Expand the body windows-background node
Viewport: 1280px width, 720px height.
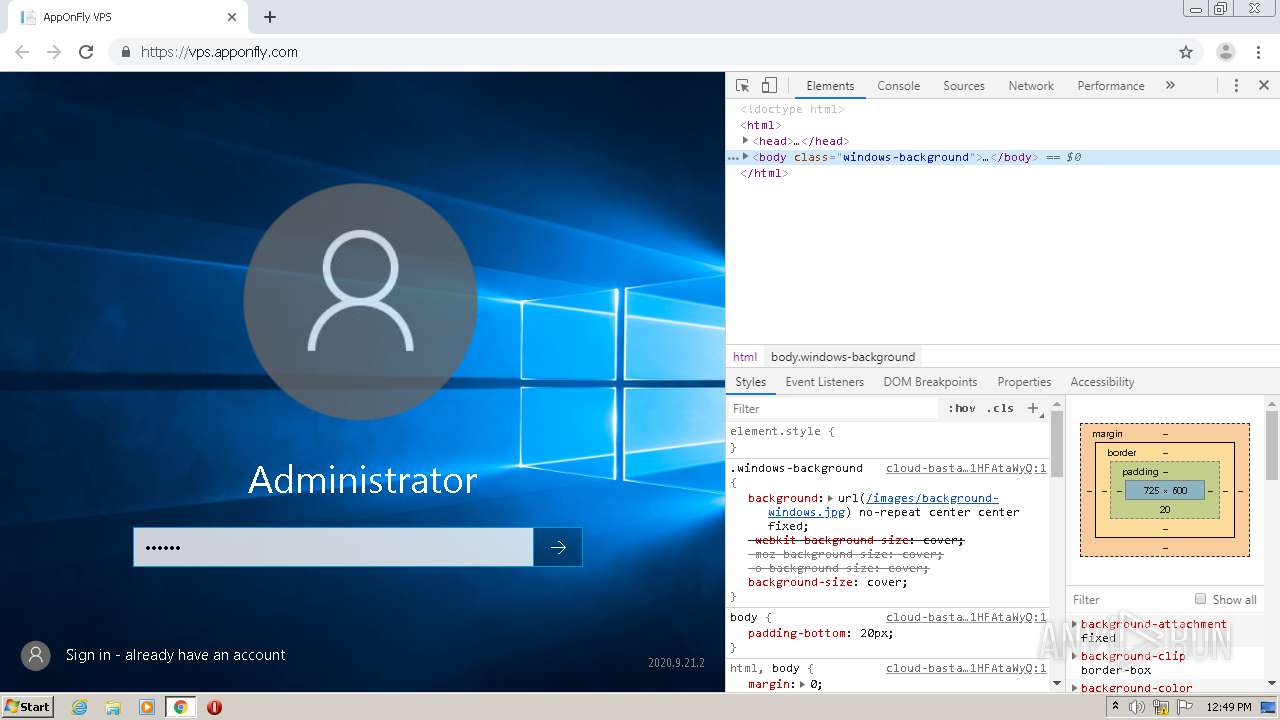(745, 157)
